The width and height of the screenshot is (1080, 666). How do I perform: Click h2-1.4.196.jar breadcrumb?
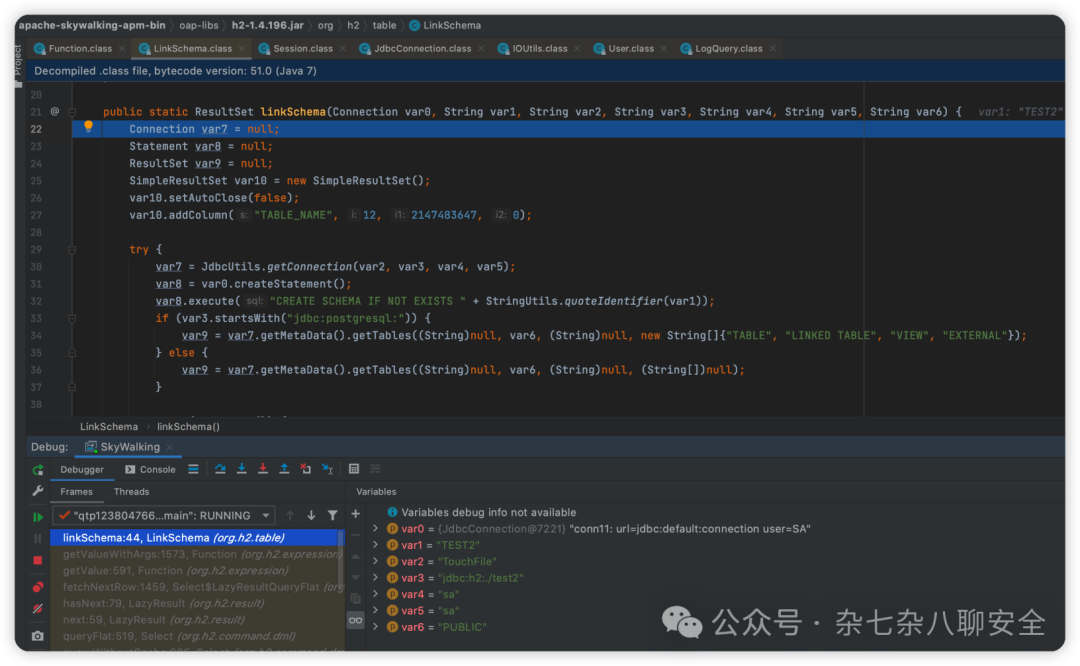pos(267,25)
